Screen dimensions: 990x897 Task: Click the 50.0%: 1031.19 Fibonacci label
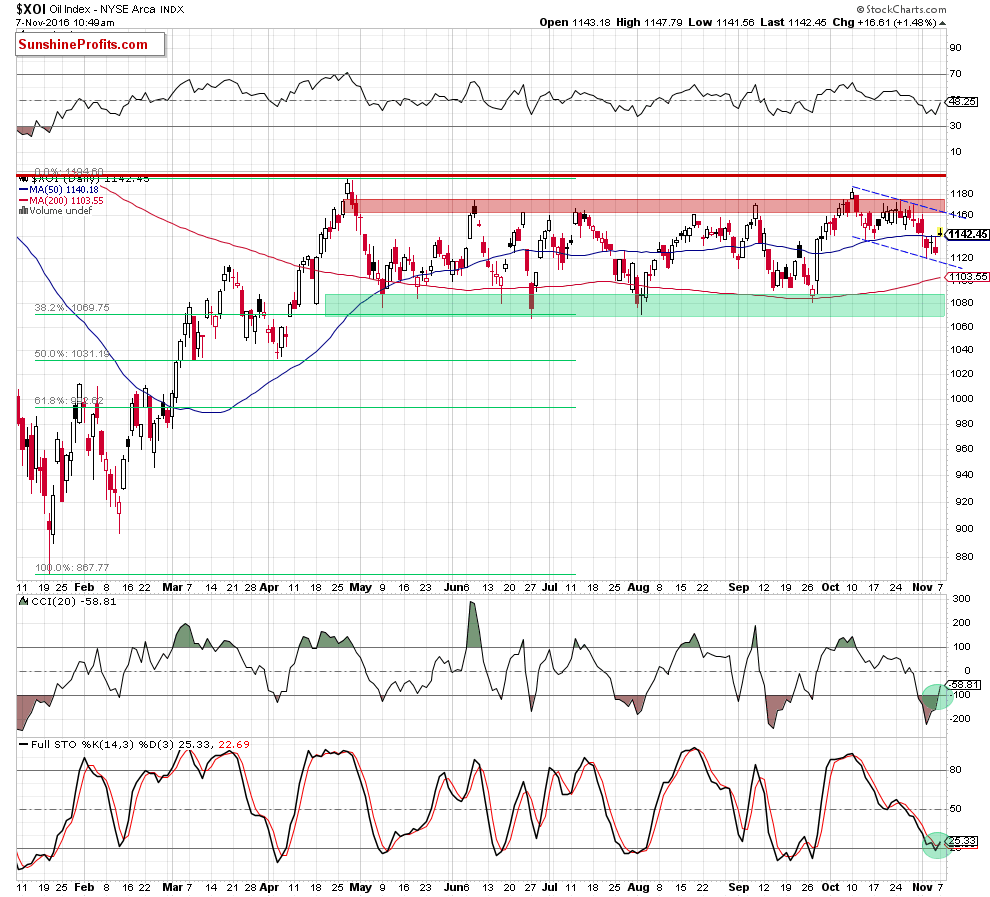pos(72,353)
